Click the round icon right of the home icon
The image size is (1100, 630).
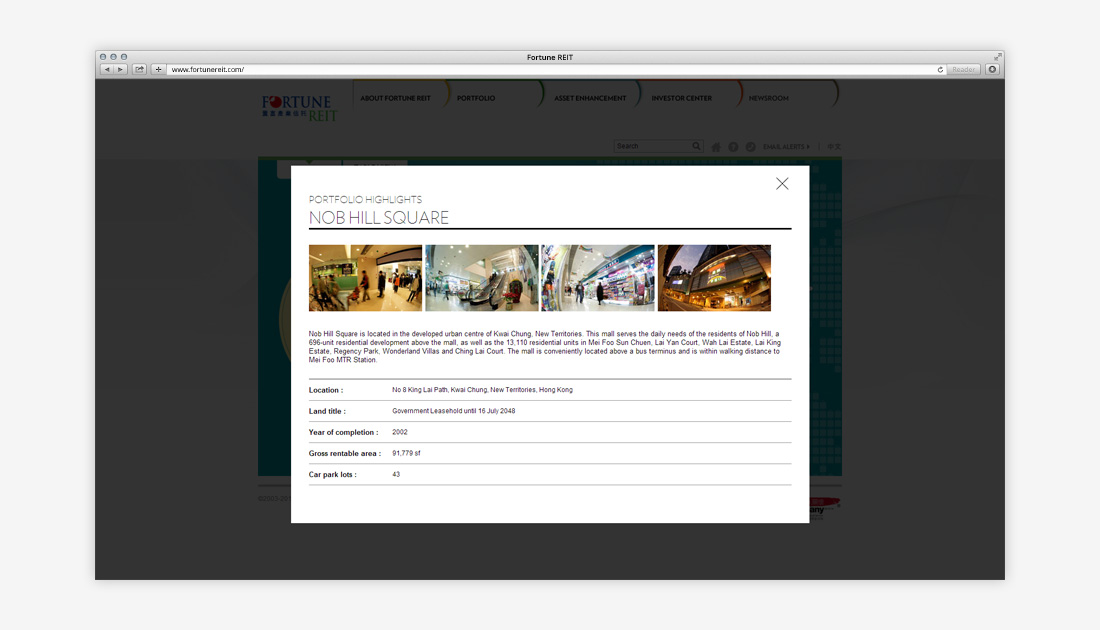point(733,147)
